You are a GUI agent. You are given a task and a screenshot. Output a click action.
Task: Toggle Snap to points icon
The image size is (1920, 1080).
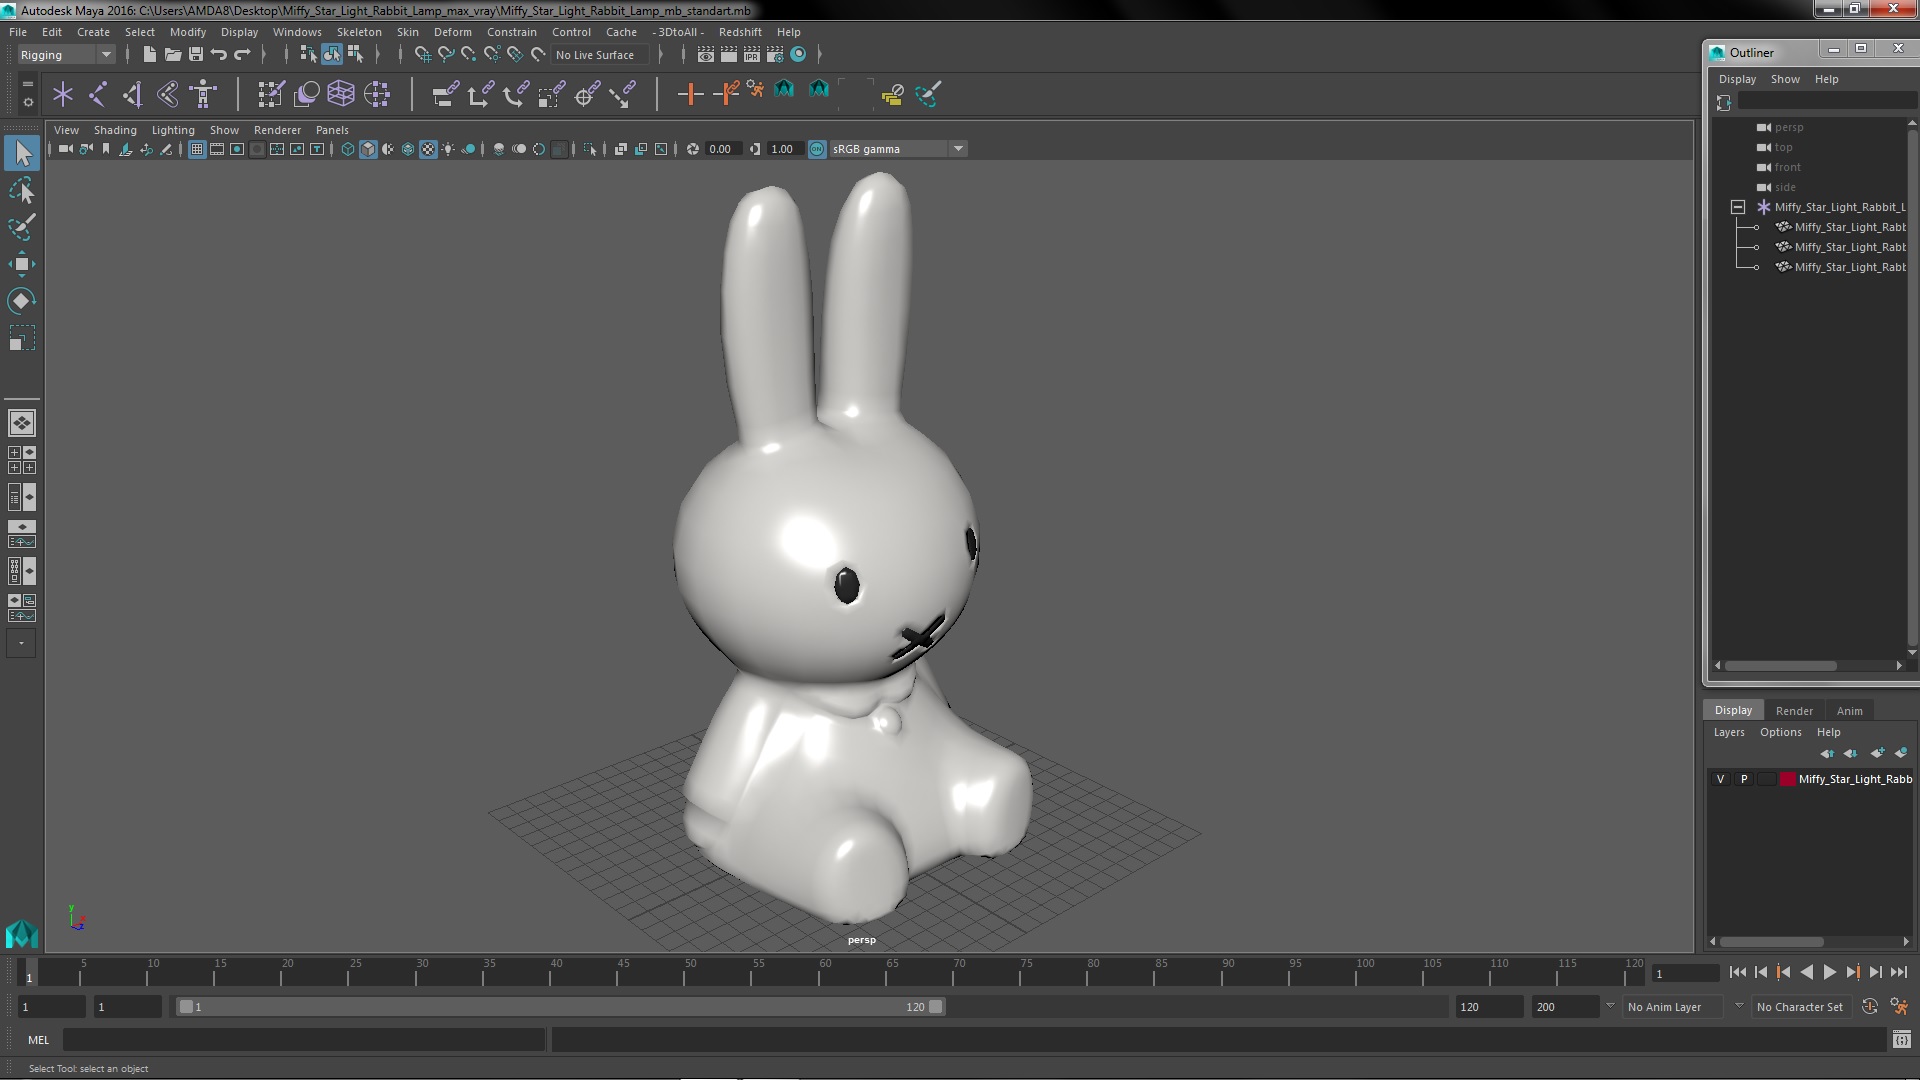[x=469, y=54]
